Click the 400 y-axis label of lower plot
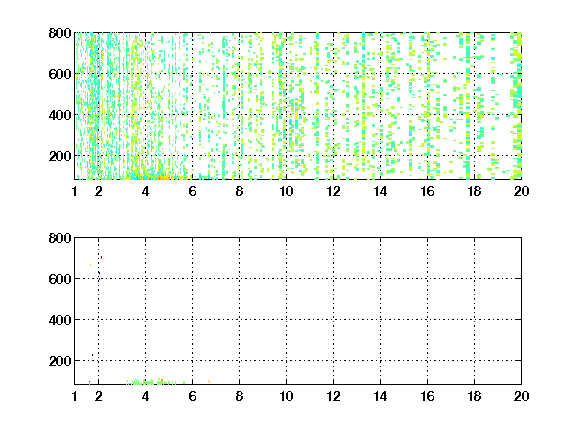This screenshot has height=432, width=576. click(60, 320)
